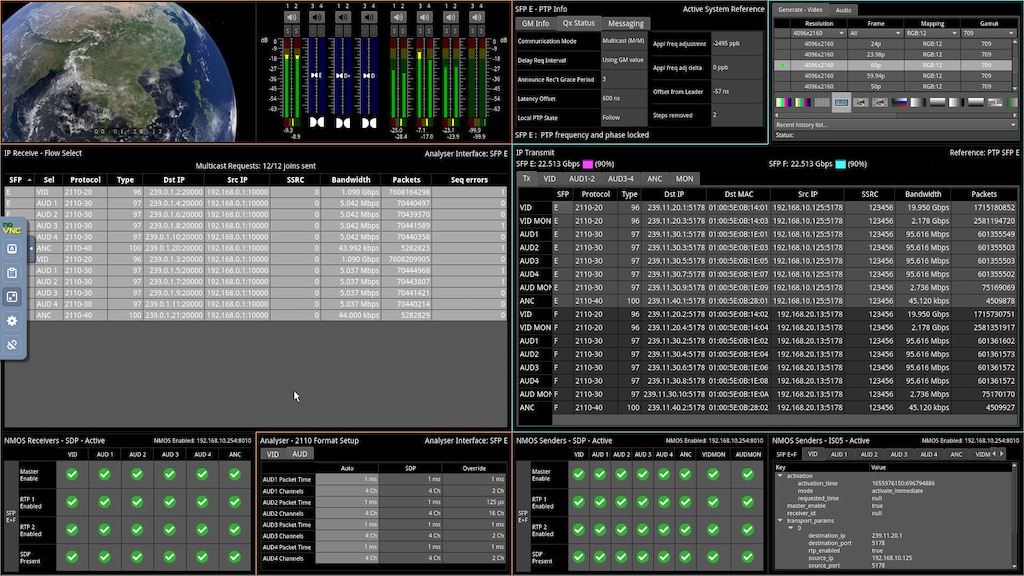Collapse the noVNC control bar handle

click(30, 248)
